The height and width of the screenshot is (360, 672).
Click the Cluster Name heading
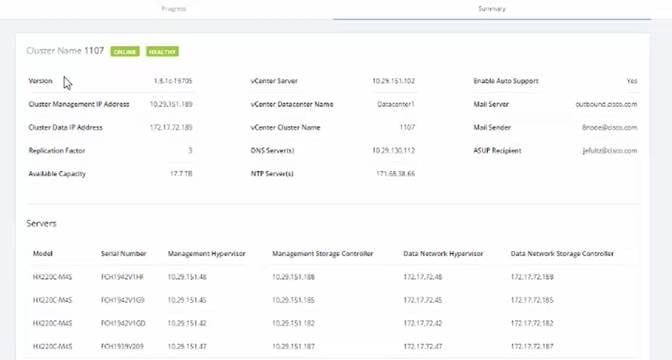pos(65,51)
